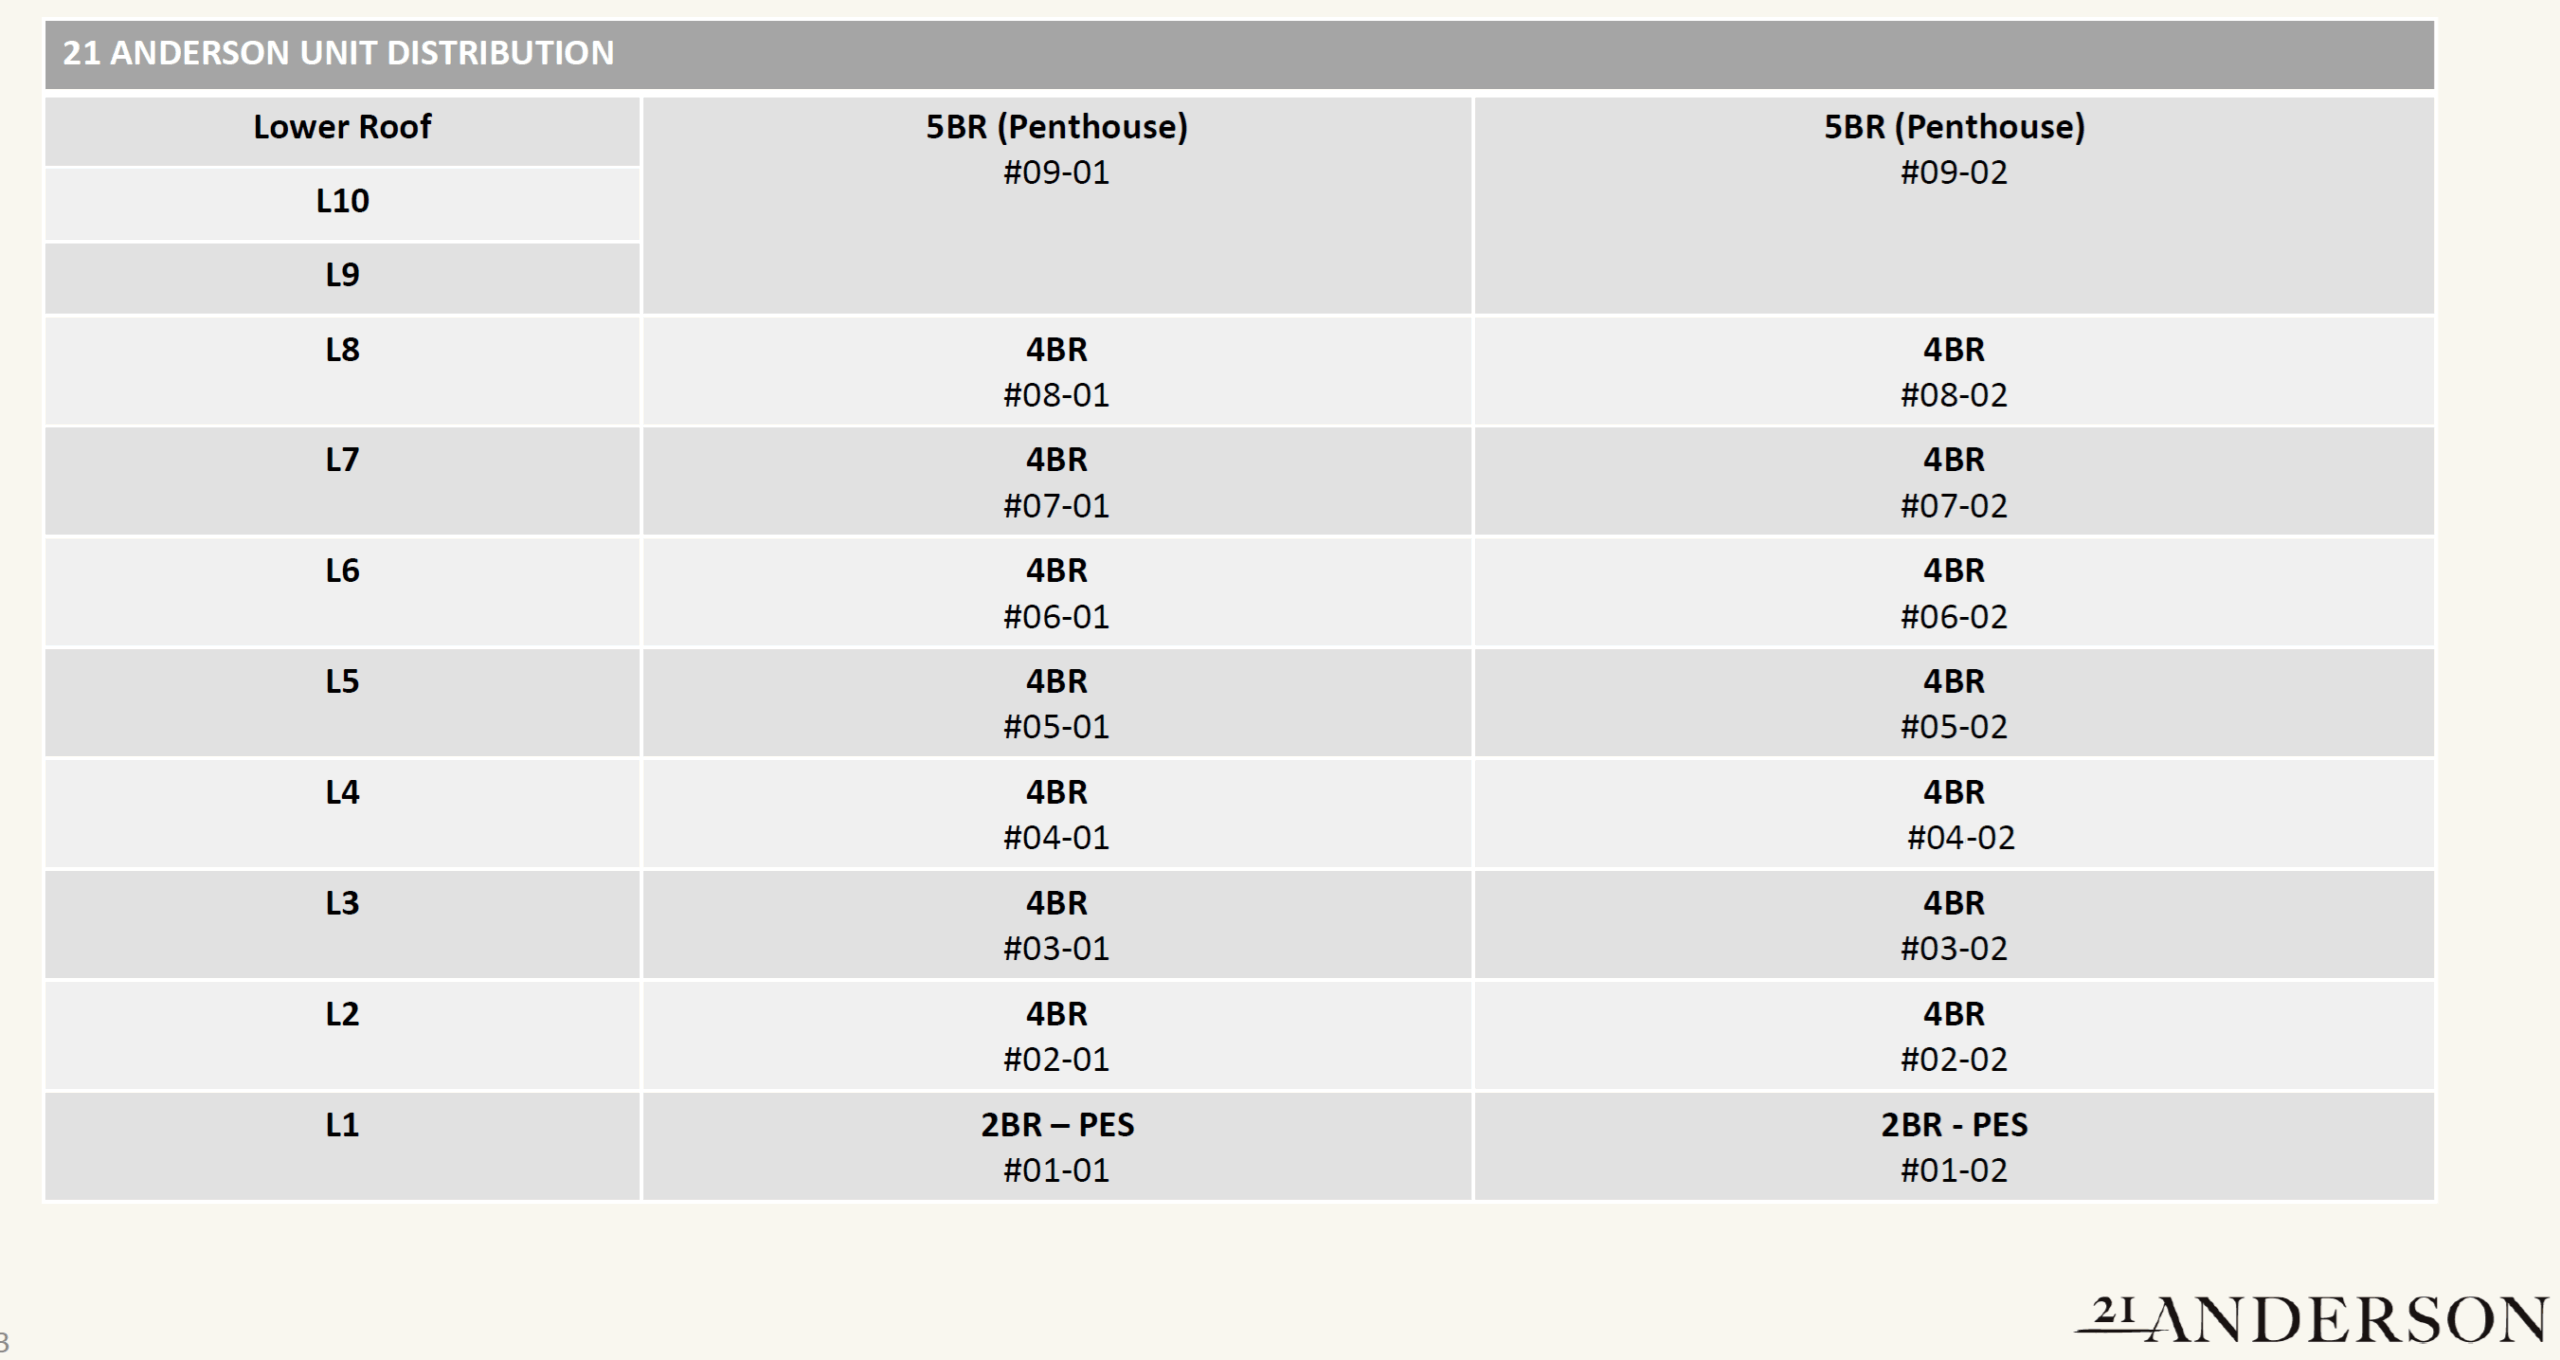Click the 4BR #05-01 unit cell
2560x1360 pixels.
1056,704
